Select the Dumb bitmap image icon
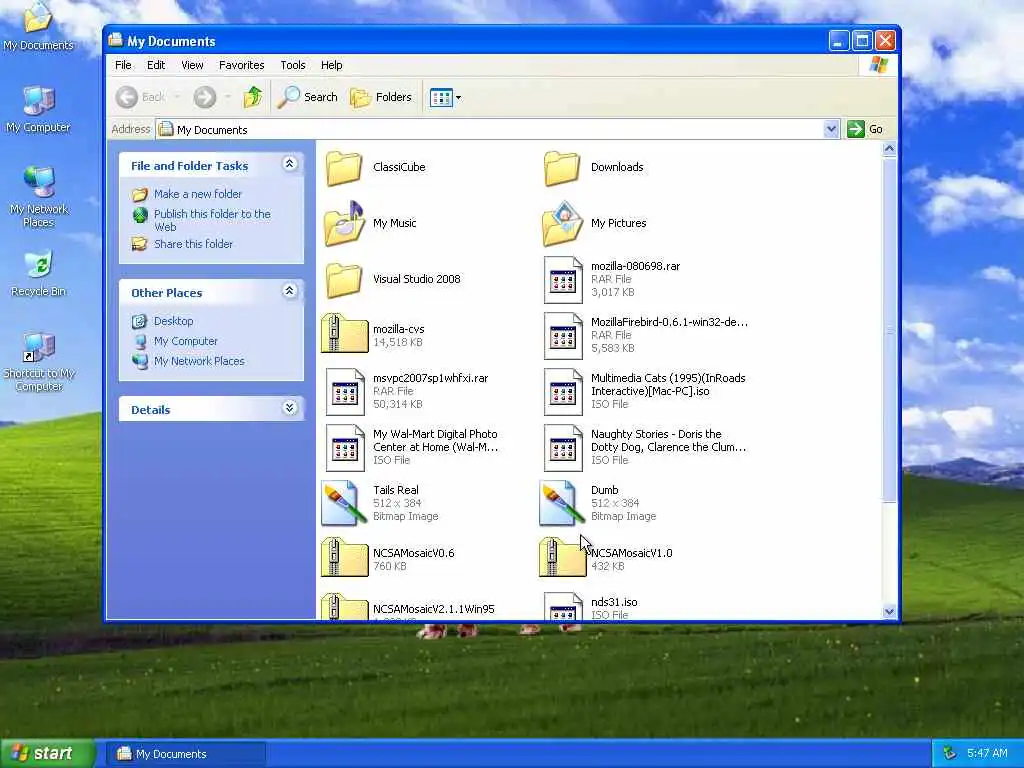The width and height of the screenshot is (1024, 768). click(562, 503)
